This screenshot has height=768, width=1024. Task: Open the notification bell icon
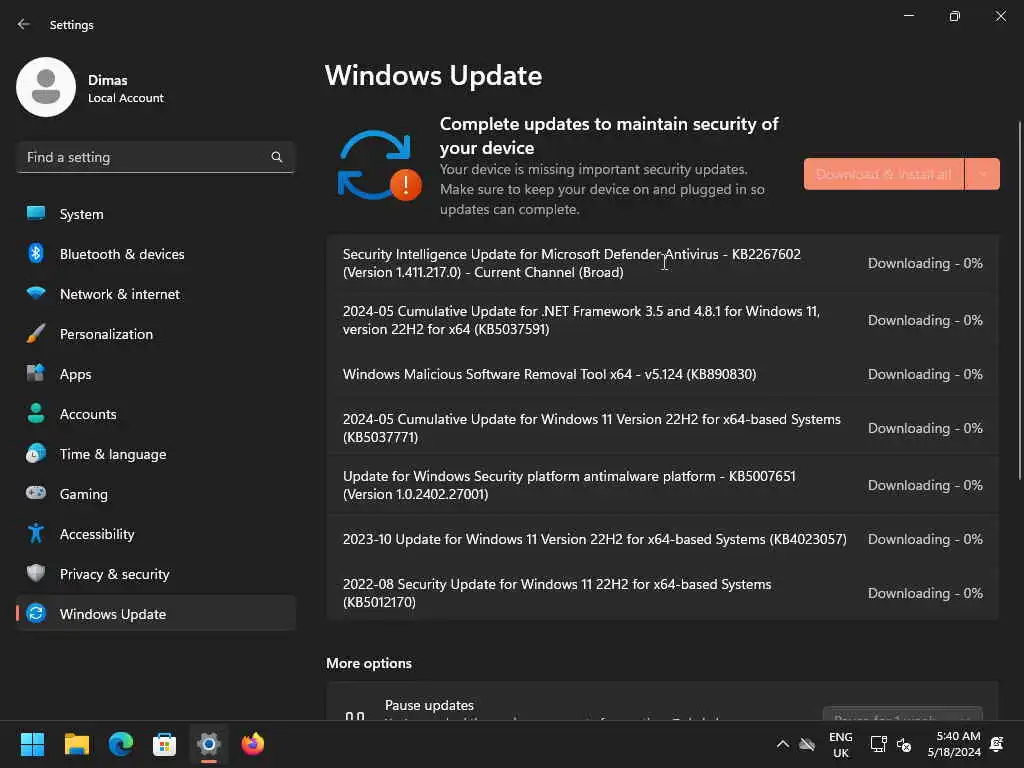pos(997,744)
